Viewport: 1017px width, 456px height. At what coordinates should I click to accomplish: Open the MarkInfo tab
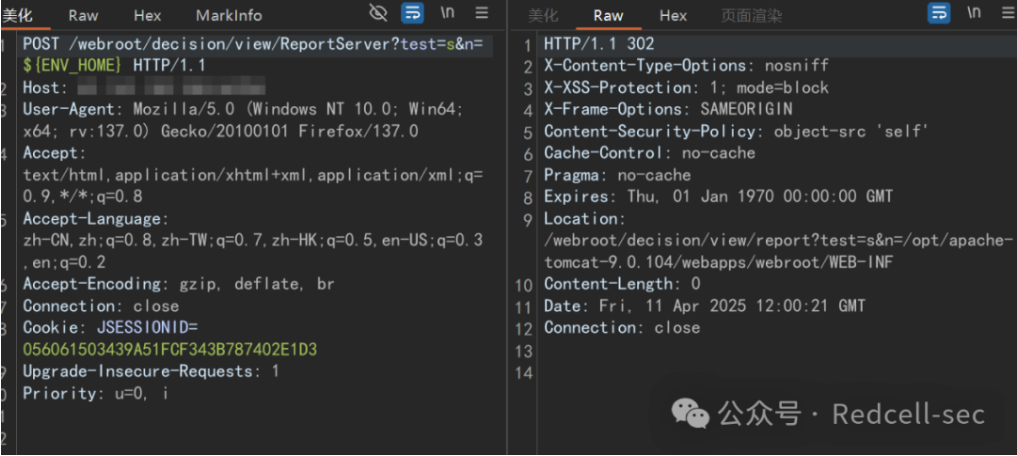(x=229, y=15)
